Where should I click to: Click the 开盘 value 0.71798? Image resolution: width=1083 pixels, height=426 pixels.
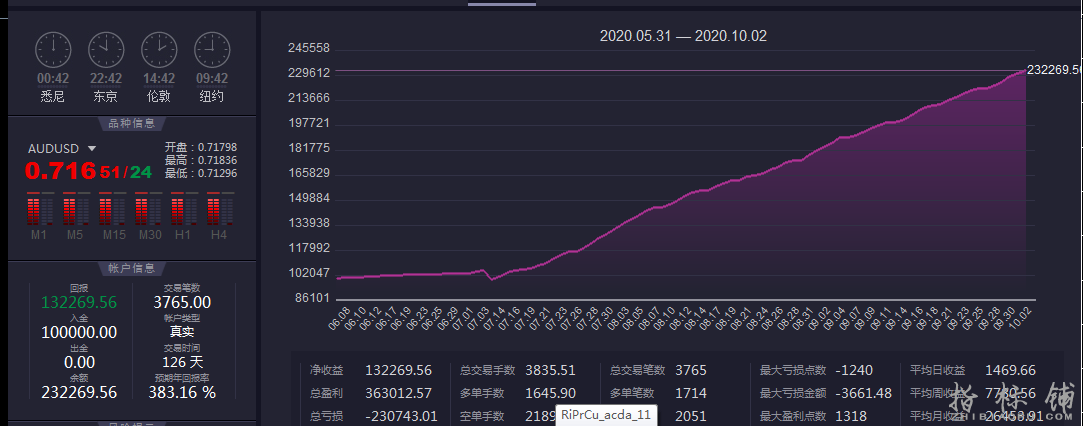[x=218, y=147]
